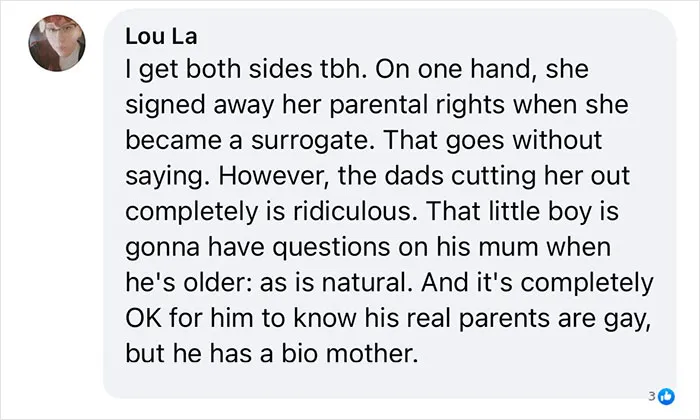Click the word 'However' in the comment
This screenshot has height=420, width=700.
[273, 176]
